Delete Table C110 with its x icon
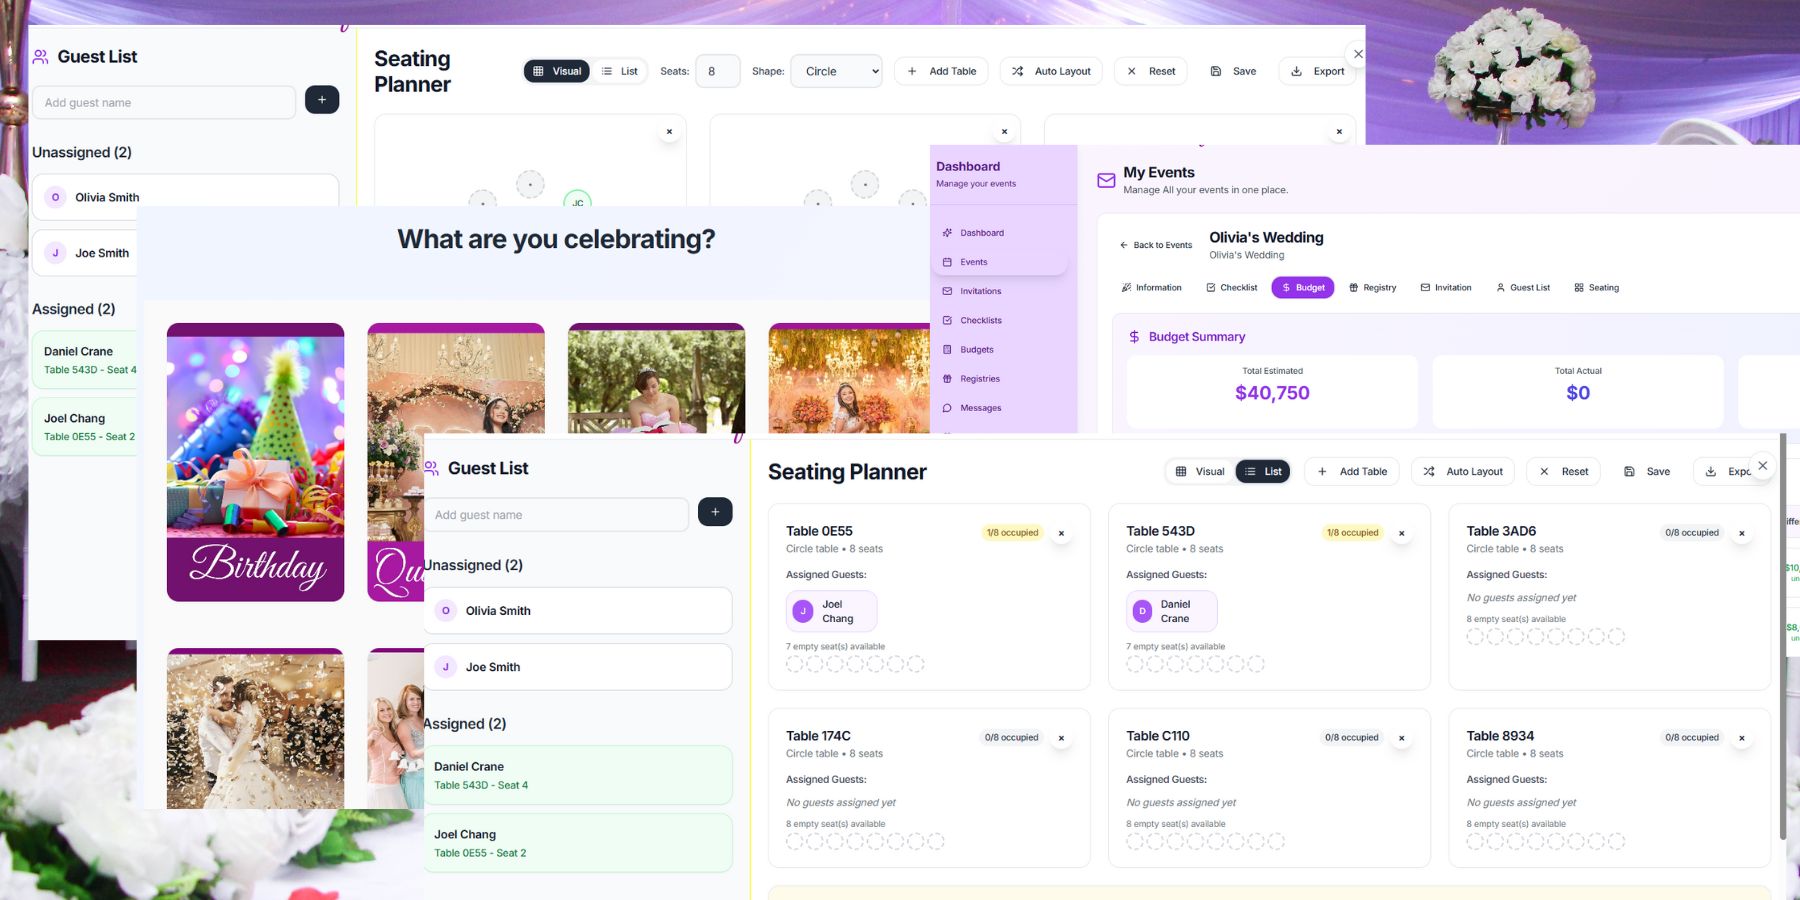 [x=1401, y=738]
